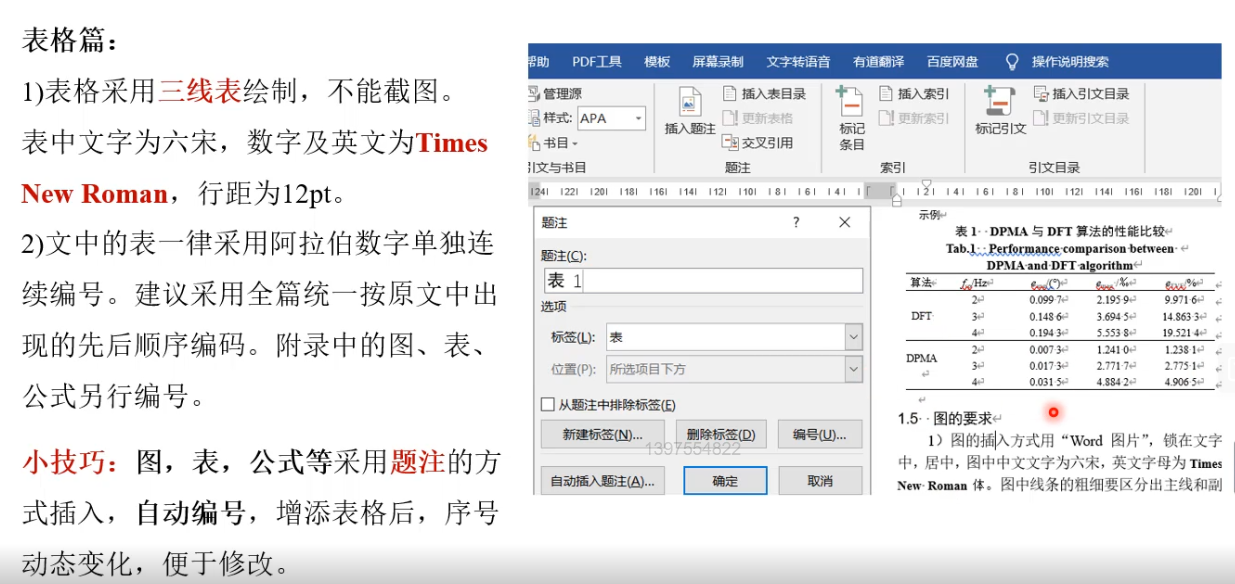Viewport: 1235px width, 584px height.
Task: Open the 有道翻译 ribbon tab
Action: click(x=878, y=62)
